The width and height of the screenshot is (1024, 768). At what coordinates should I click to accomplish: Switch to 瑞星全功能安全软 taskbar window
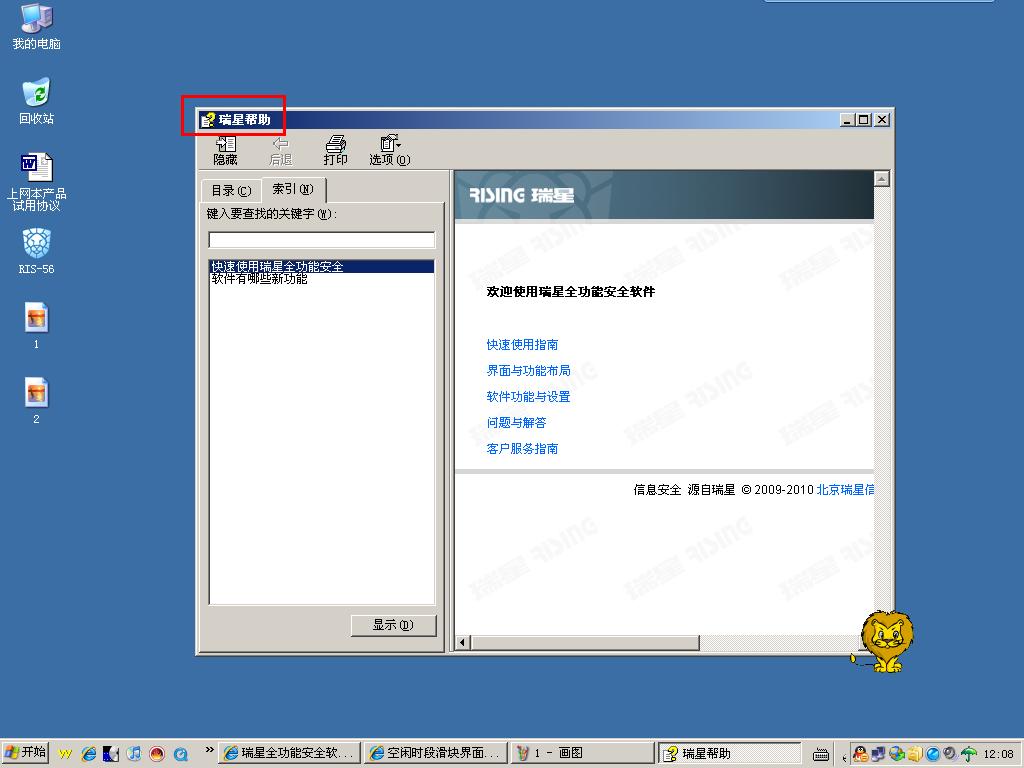(290, 753)
